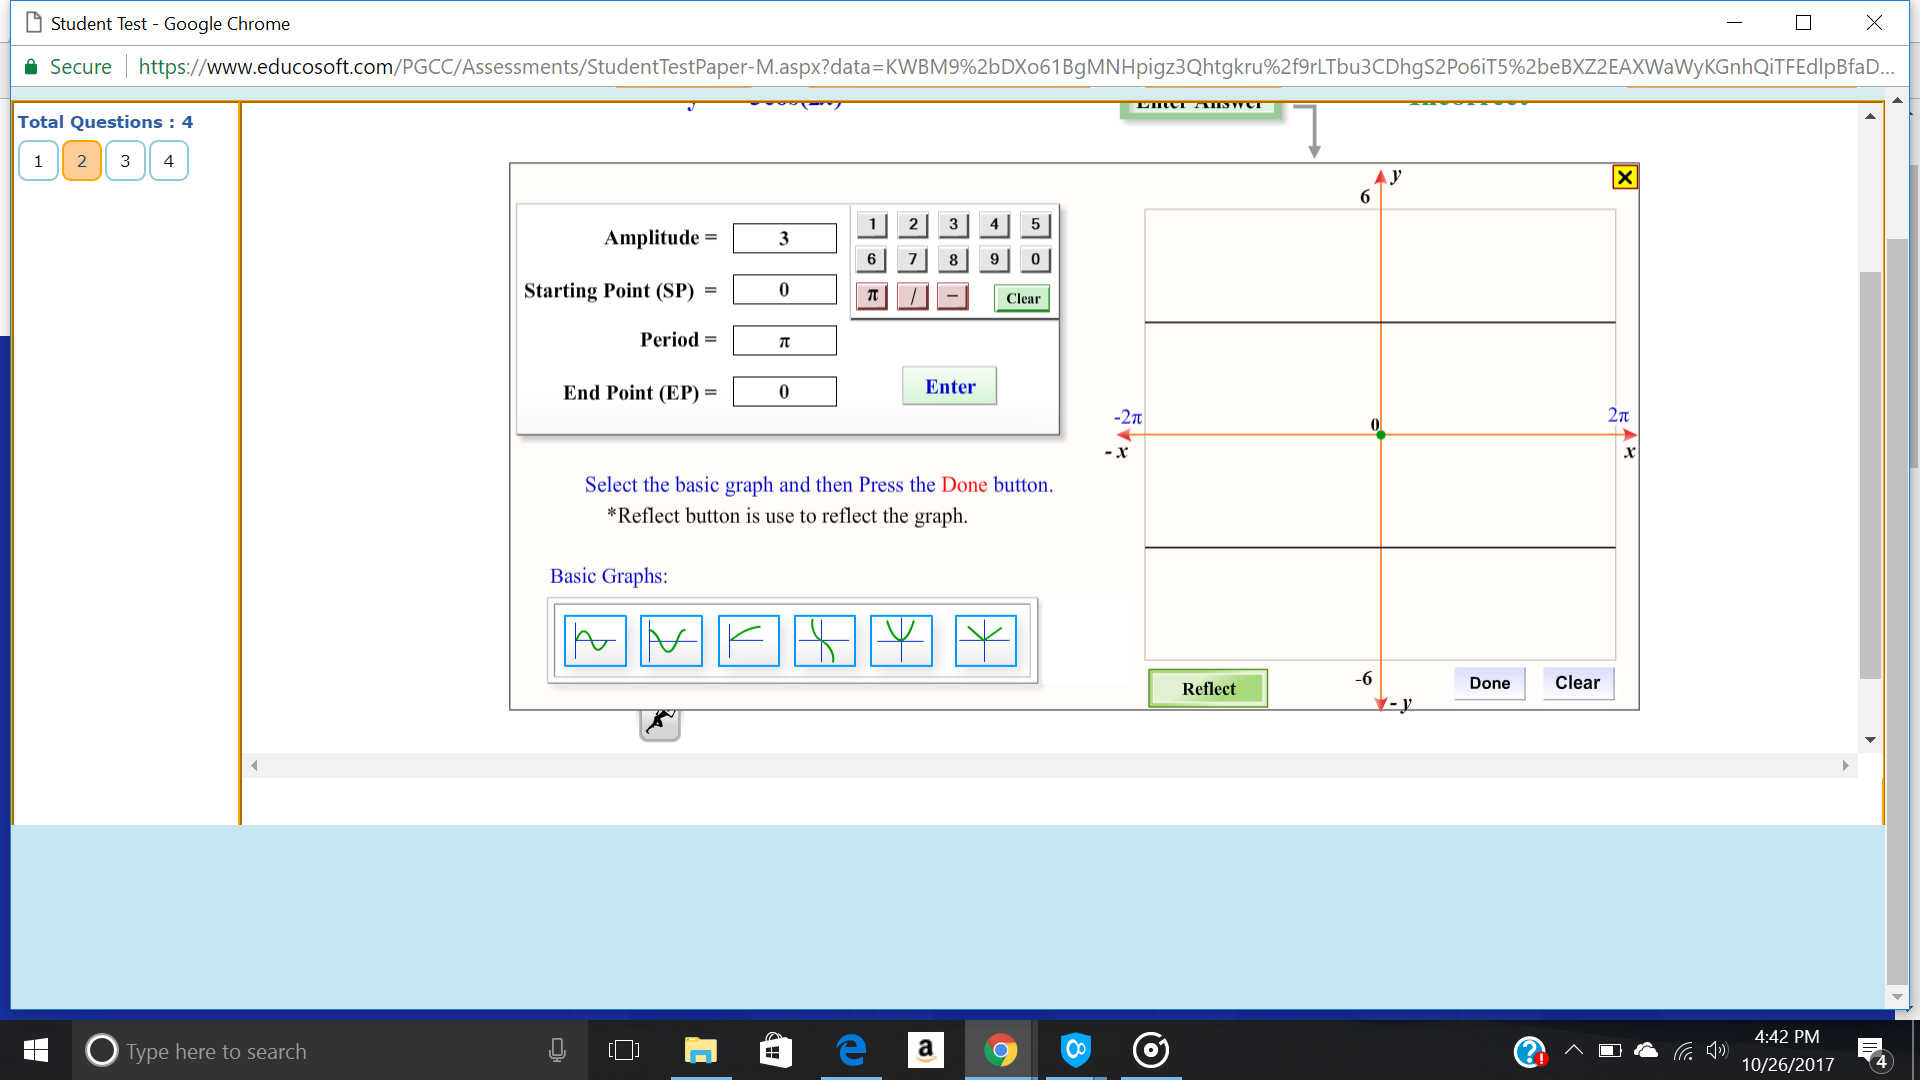Viewport: 1920px width, 1080px height.
Task: Click question number 1 tab
Action: coord(38,160)
